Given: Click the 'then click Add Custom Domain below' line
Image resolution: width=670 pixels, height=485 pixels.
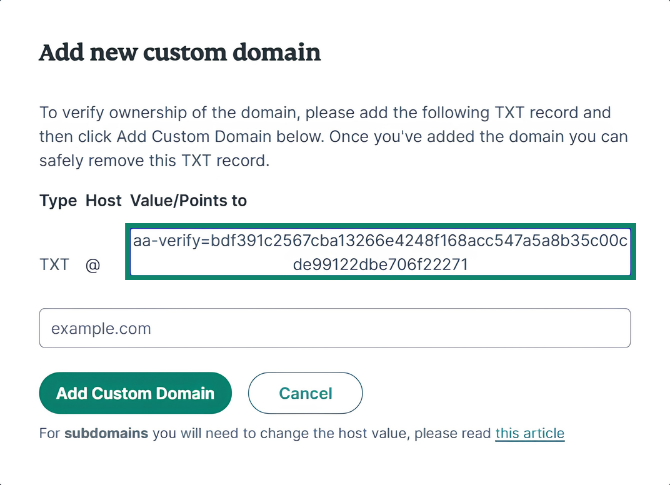Looking at the screenshot, I should 333,137.
